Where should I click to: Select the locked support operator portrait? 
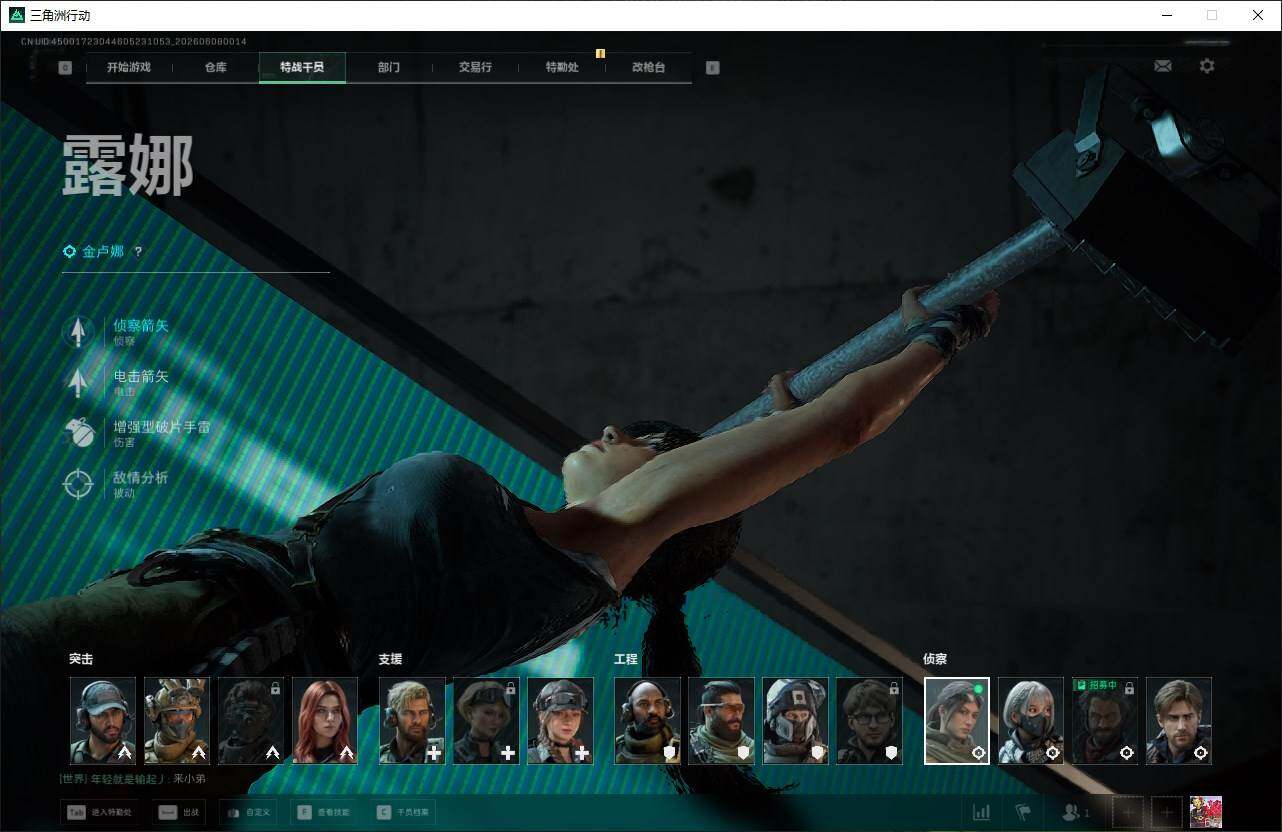(486, 721)
